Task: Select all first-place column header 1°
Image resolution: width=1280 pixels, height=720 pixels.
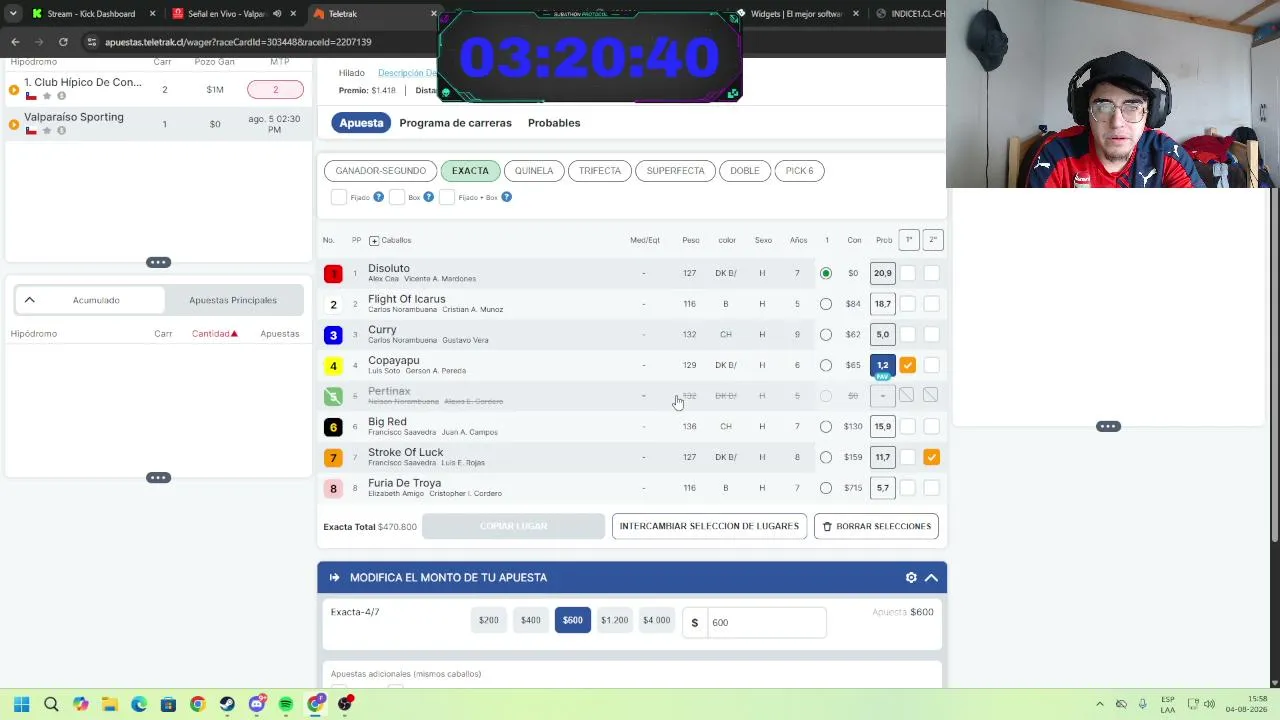Action: pyautogui.click(x=908, y=240)
